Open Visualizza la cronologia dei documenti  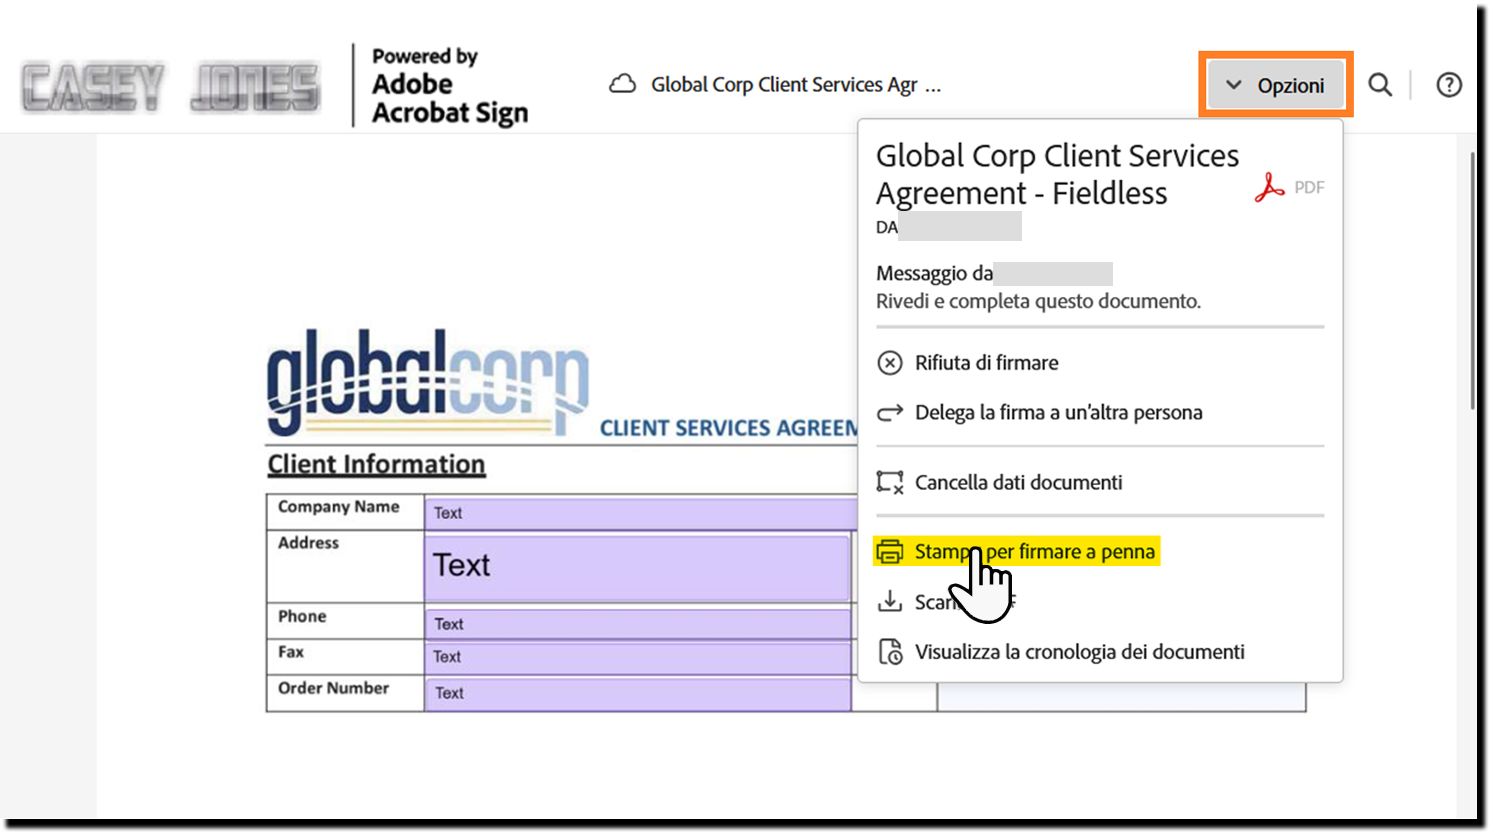[1061, 652]
